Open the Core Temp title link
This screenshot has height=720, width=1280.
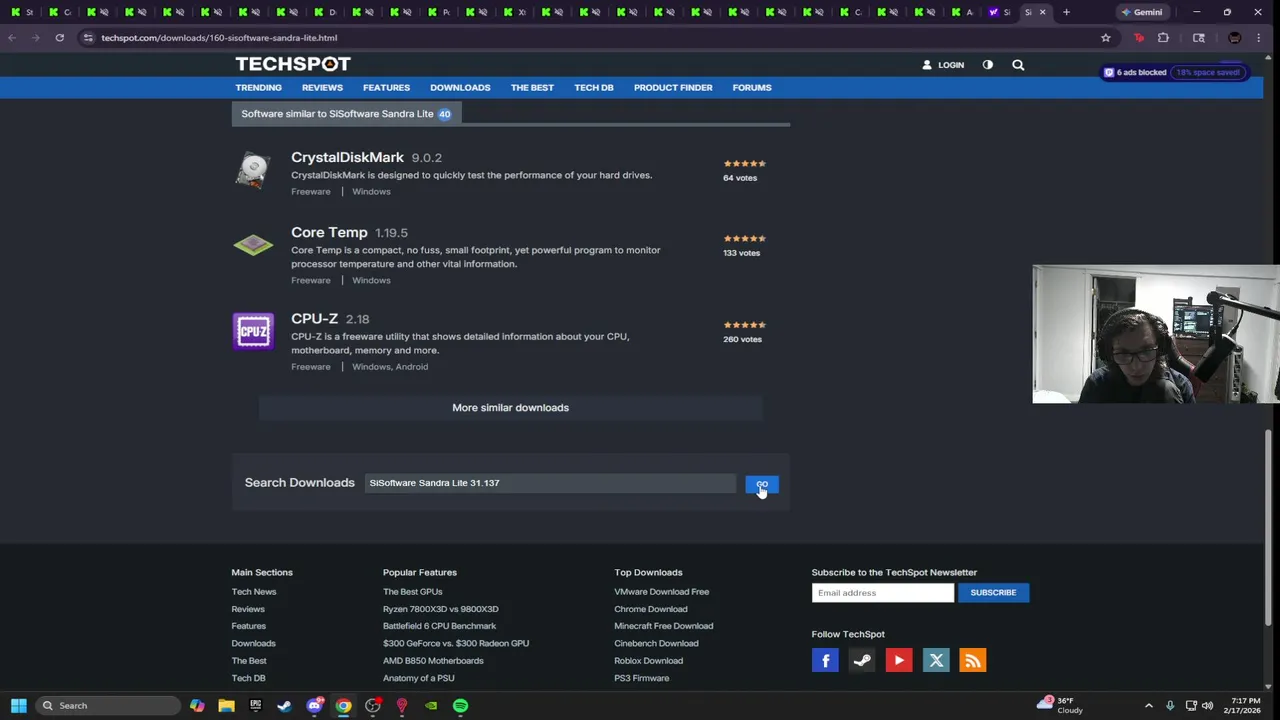[x=329, y=232]
